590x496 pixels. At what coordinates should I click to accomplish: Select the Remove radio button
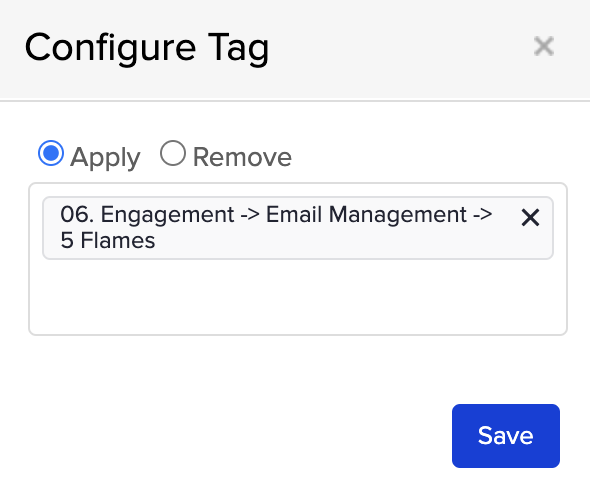coord(173,153)
